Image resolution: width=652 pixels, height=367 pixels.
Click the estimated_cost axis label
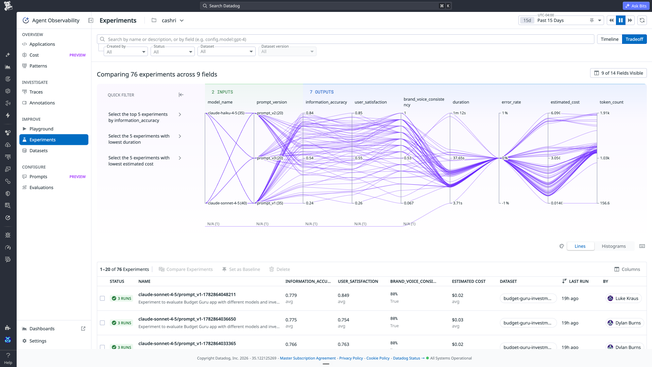coord(564,102)
